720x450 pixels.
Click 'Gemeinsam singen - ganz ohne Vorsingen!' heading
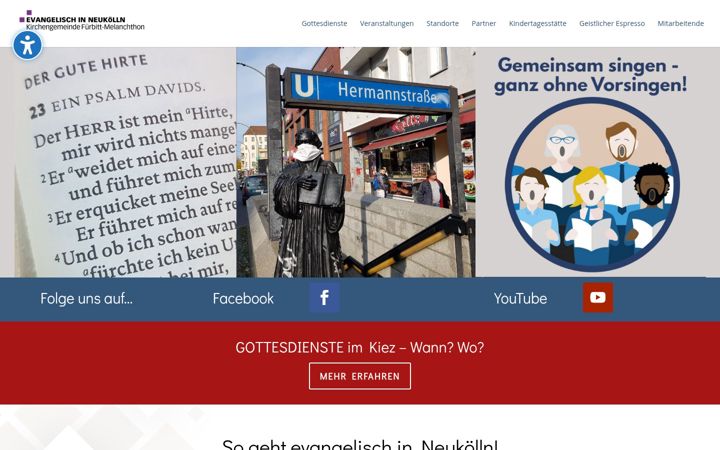(591, 75)
